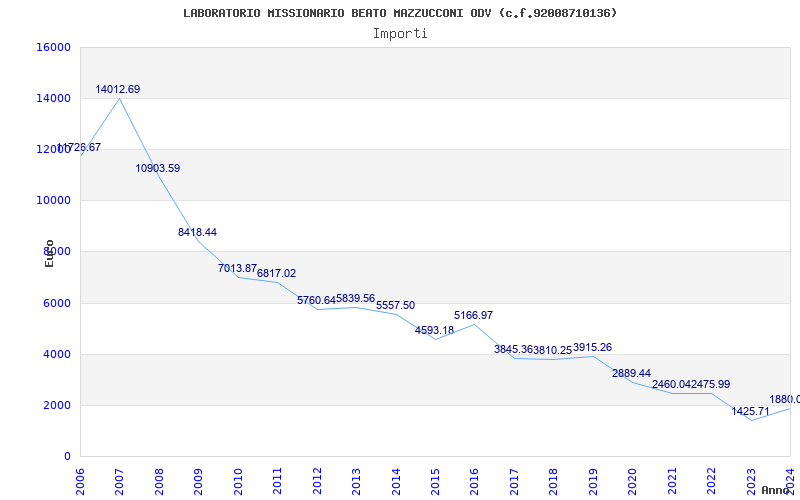This screenshot has height=500, width=800.
Task: Click the Importi subtitle
Action: [x=400, y=34]
